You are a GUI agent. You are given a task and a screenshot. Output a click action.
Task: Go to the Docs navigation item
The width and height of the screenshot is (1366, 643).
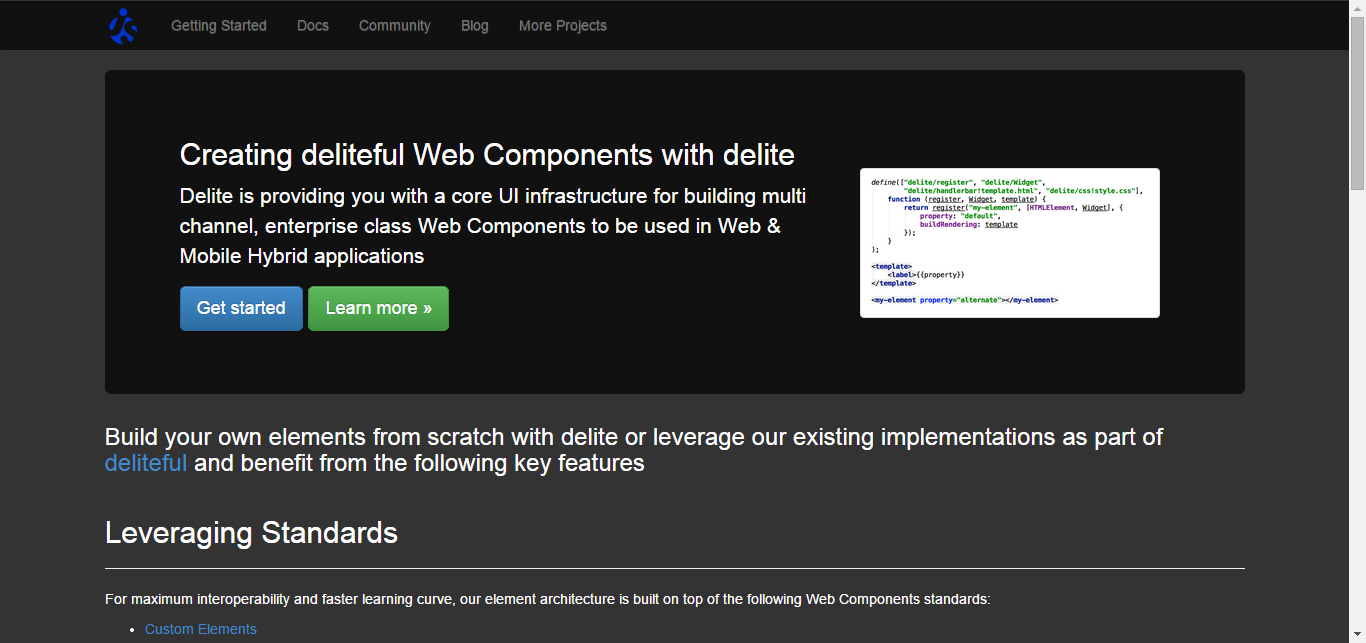[313, 26]
